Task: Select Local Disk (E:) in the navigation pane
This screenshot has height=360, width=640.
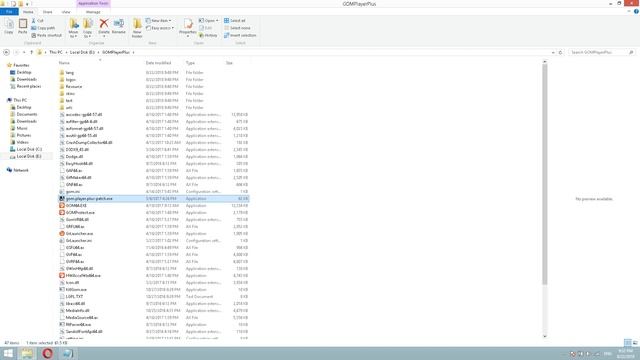Action: 29,156
